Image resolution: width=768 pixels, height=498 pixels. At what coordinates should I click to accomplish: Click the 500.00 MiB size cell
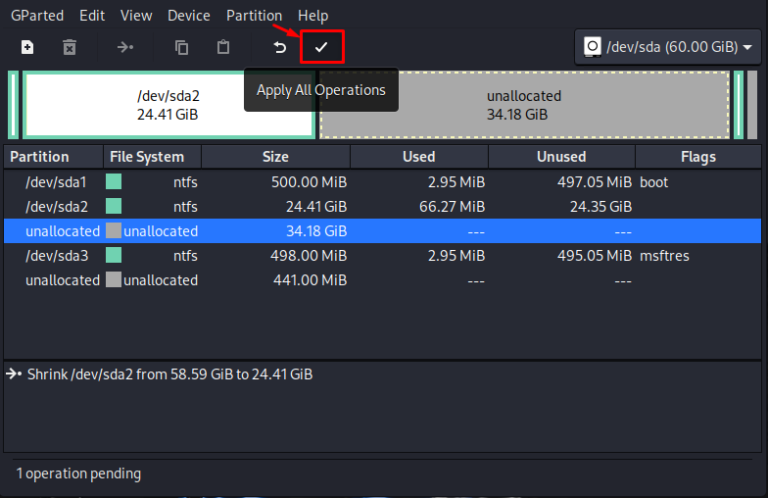309,182
